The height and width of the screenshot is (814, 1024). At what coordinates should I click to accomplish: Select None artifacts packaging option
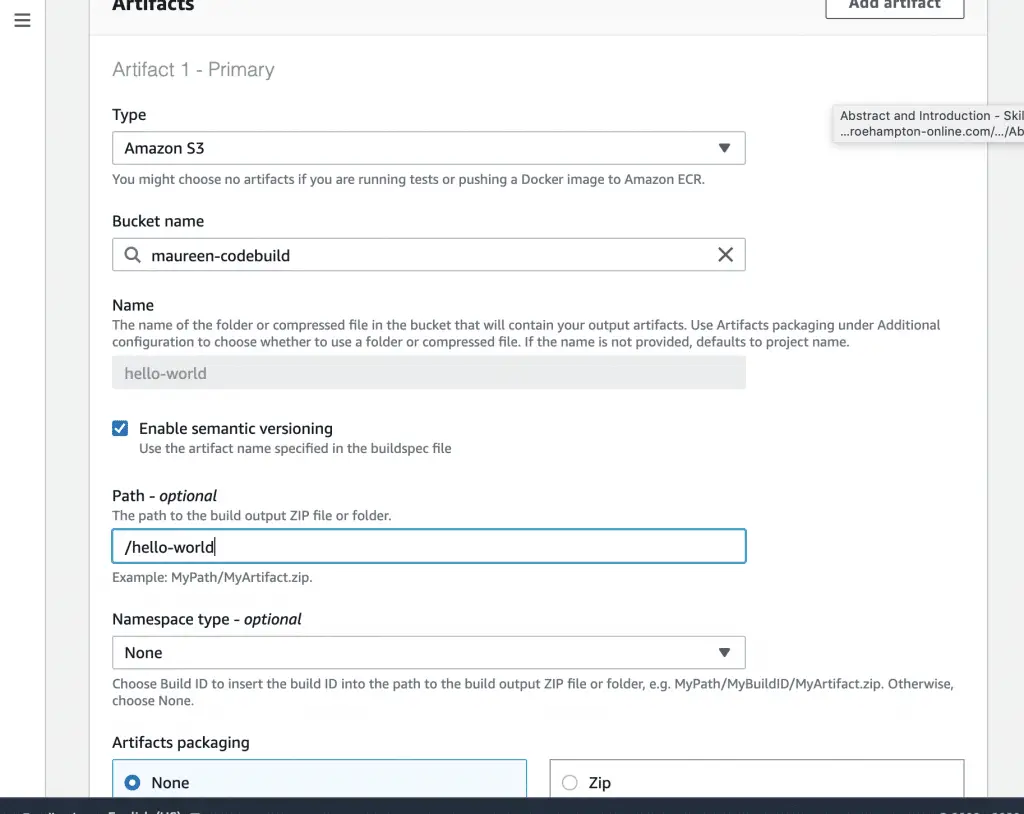(319, 779)
